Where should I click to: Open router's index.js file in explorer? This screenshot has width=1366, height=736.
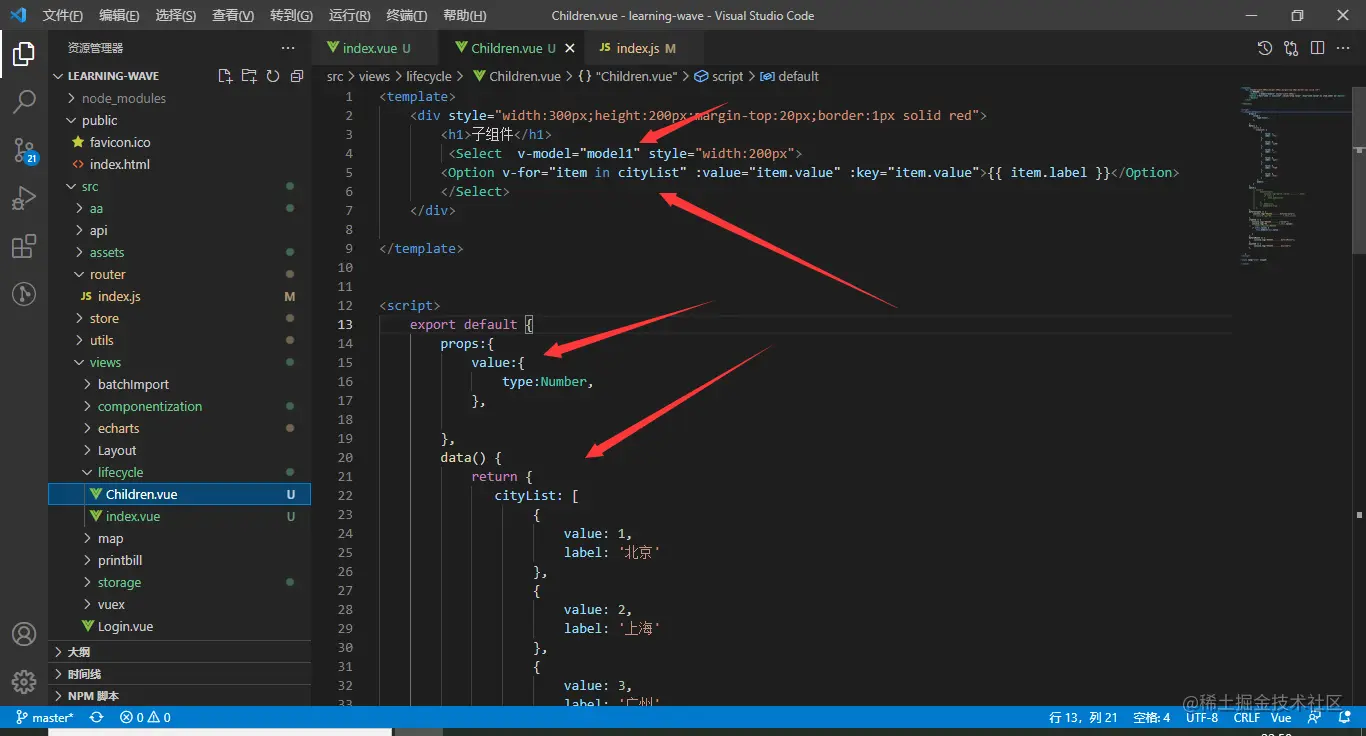coord(119,296)
